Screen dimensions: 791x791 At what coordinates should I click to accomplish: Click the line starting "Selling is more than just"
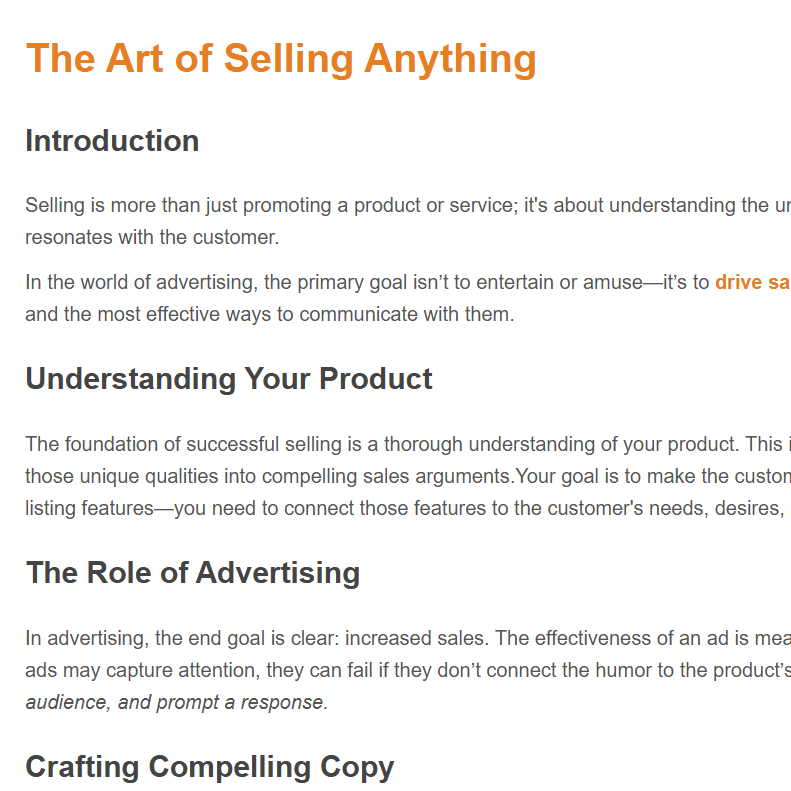point(408,205)
